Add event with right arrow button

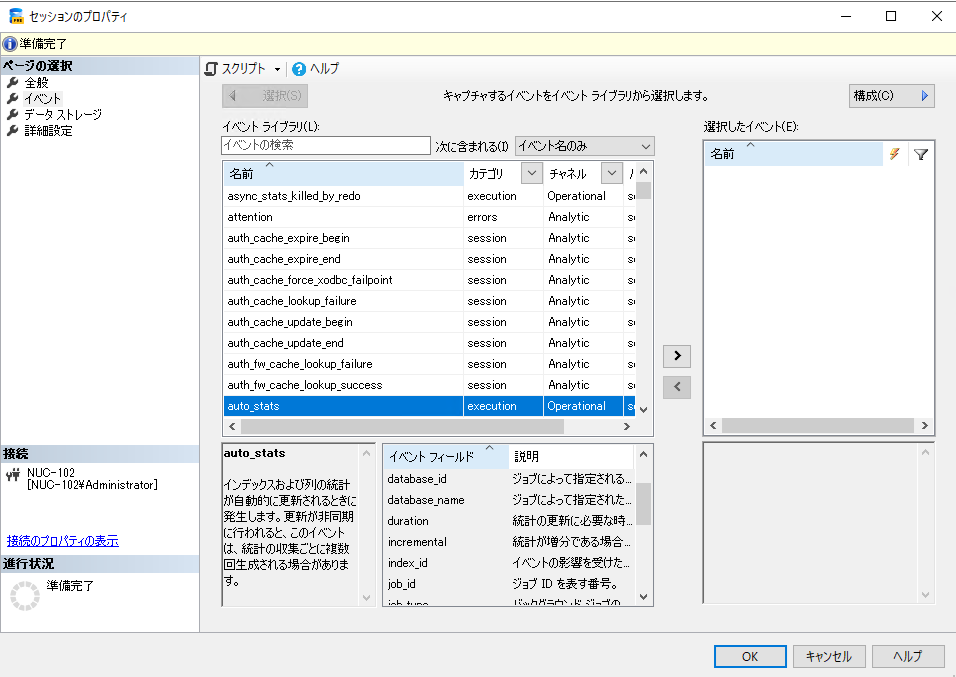(677, 356)
